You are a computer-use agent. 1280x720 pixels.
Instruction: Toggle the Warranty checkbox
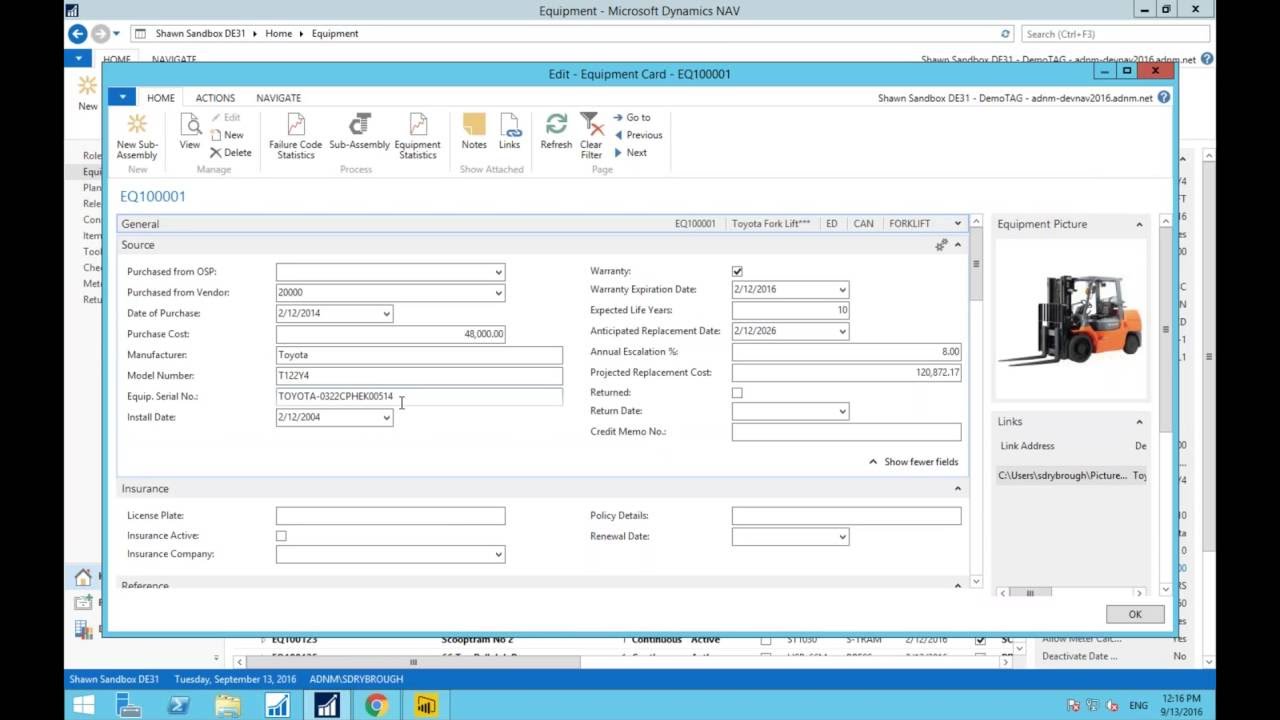coord(737,271)
